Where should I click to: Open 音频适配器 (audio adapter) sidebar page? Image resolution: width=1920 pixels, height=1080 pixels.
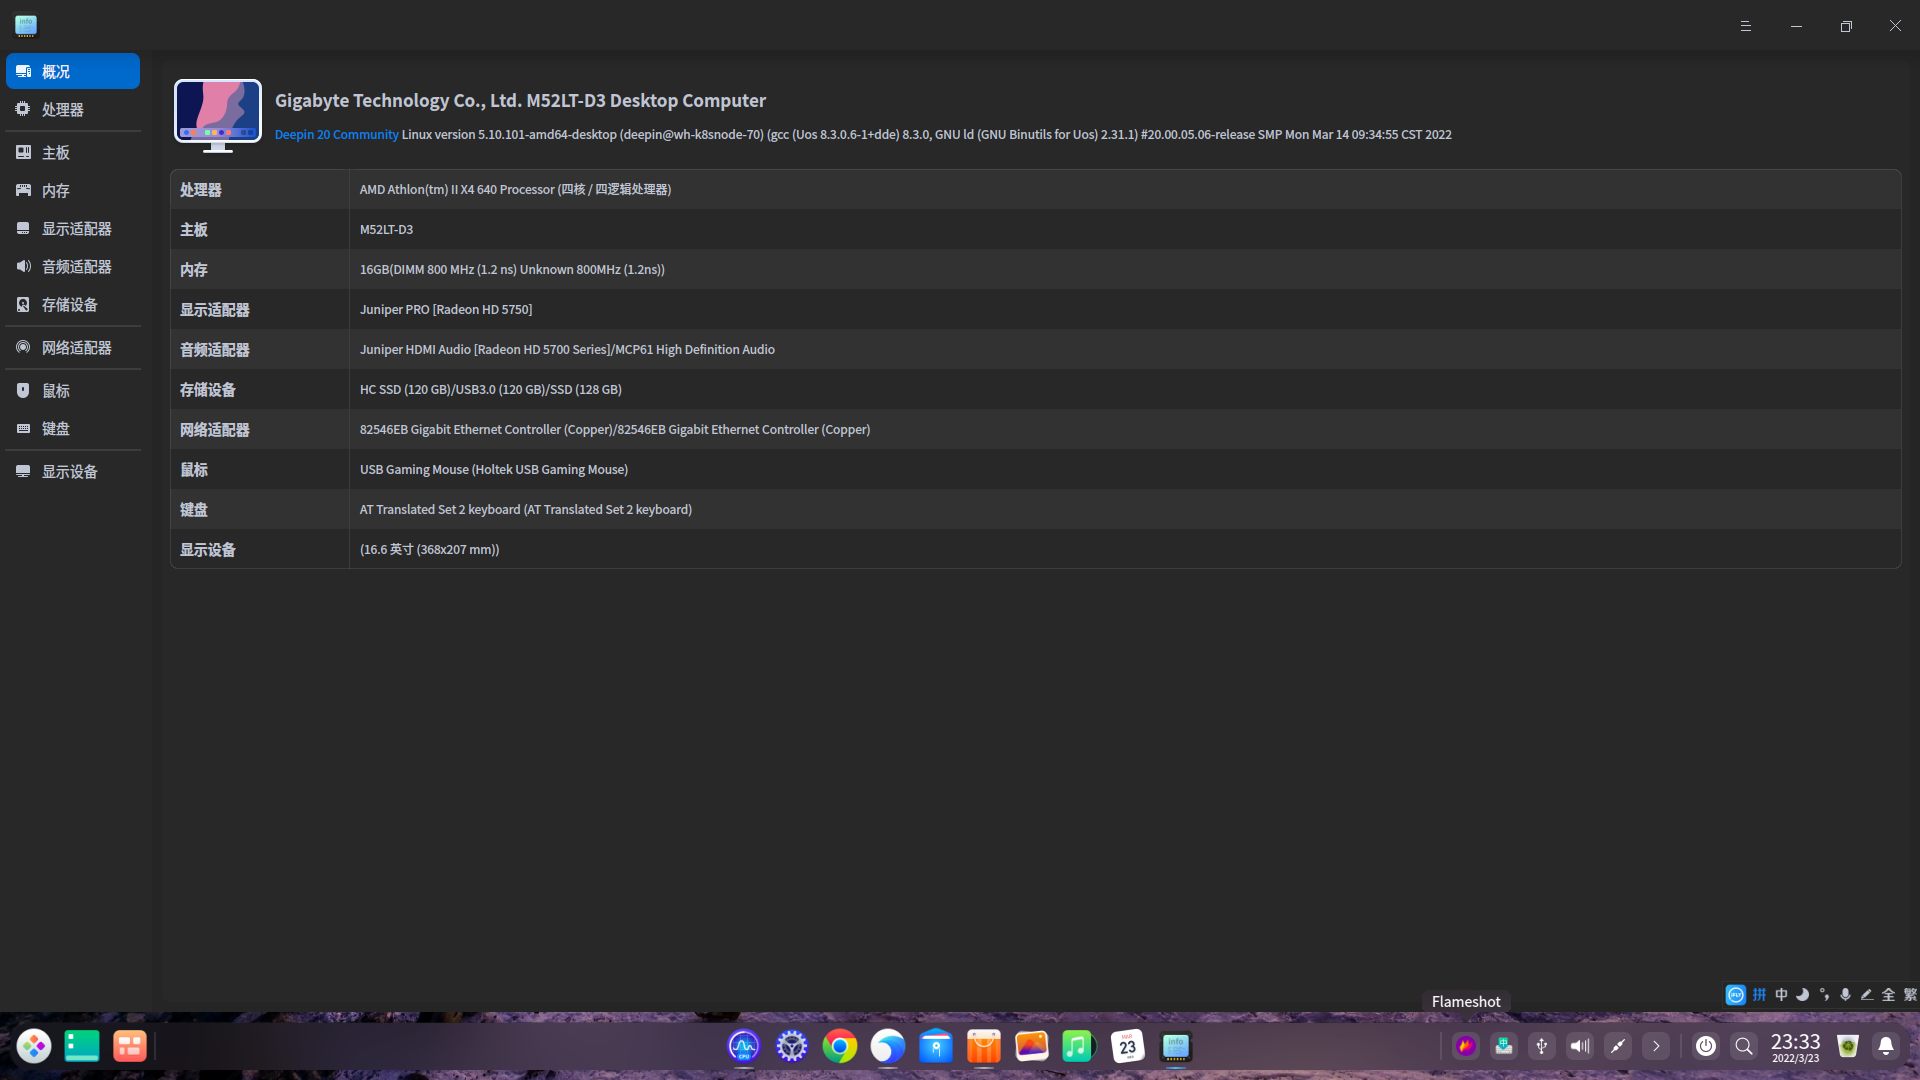[76, 267]
